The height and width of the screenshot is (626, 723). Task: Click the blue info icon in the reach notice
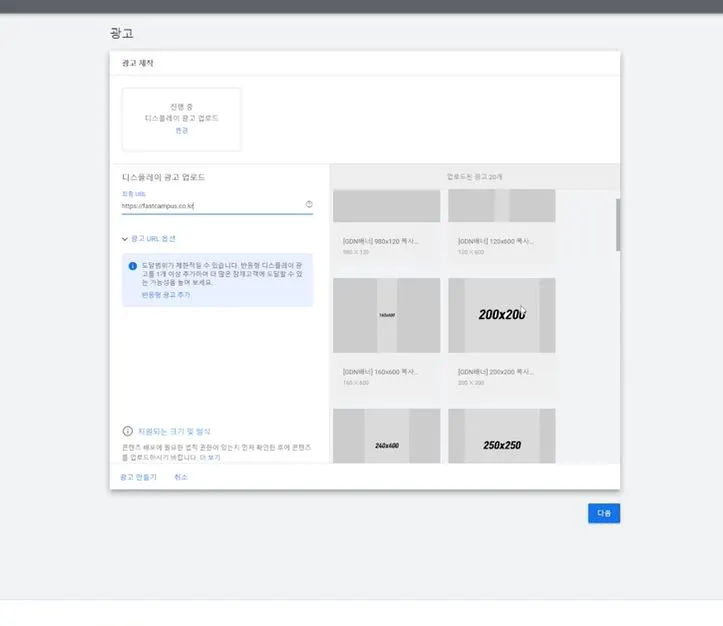point(133,266)
